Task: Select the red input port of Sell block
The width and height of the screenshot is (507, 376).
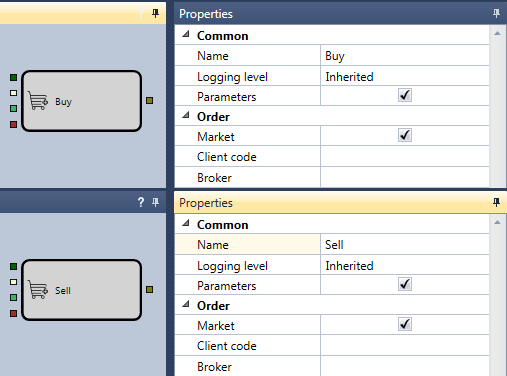Action: click(13, 313)
